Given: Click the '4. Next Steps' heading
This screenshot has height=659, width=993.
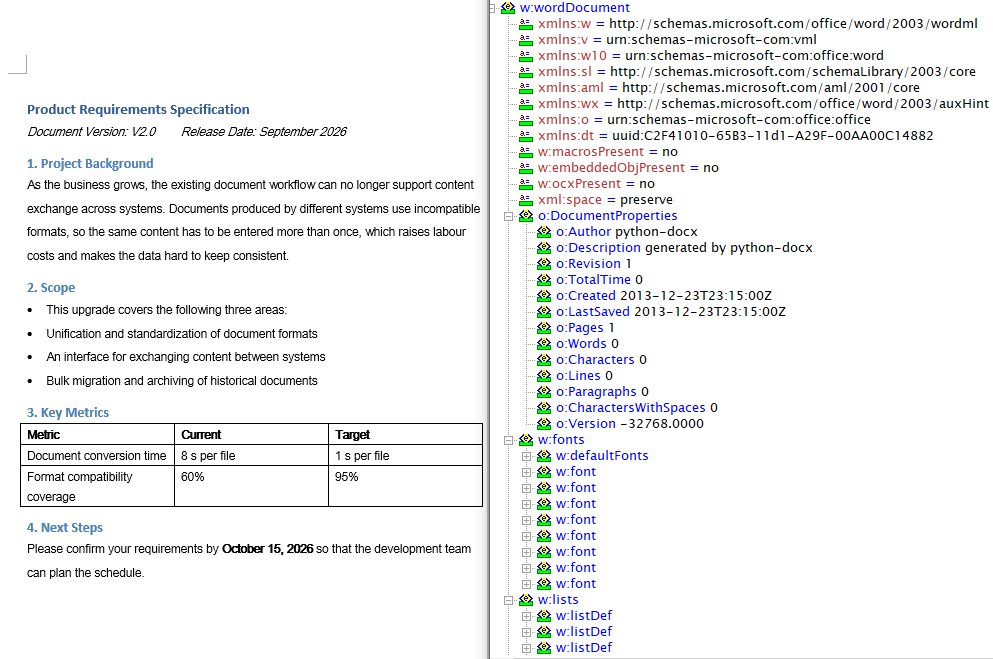Looking at the screenshot, I should [x=65, y=528].
